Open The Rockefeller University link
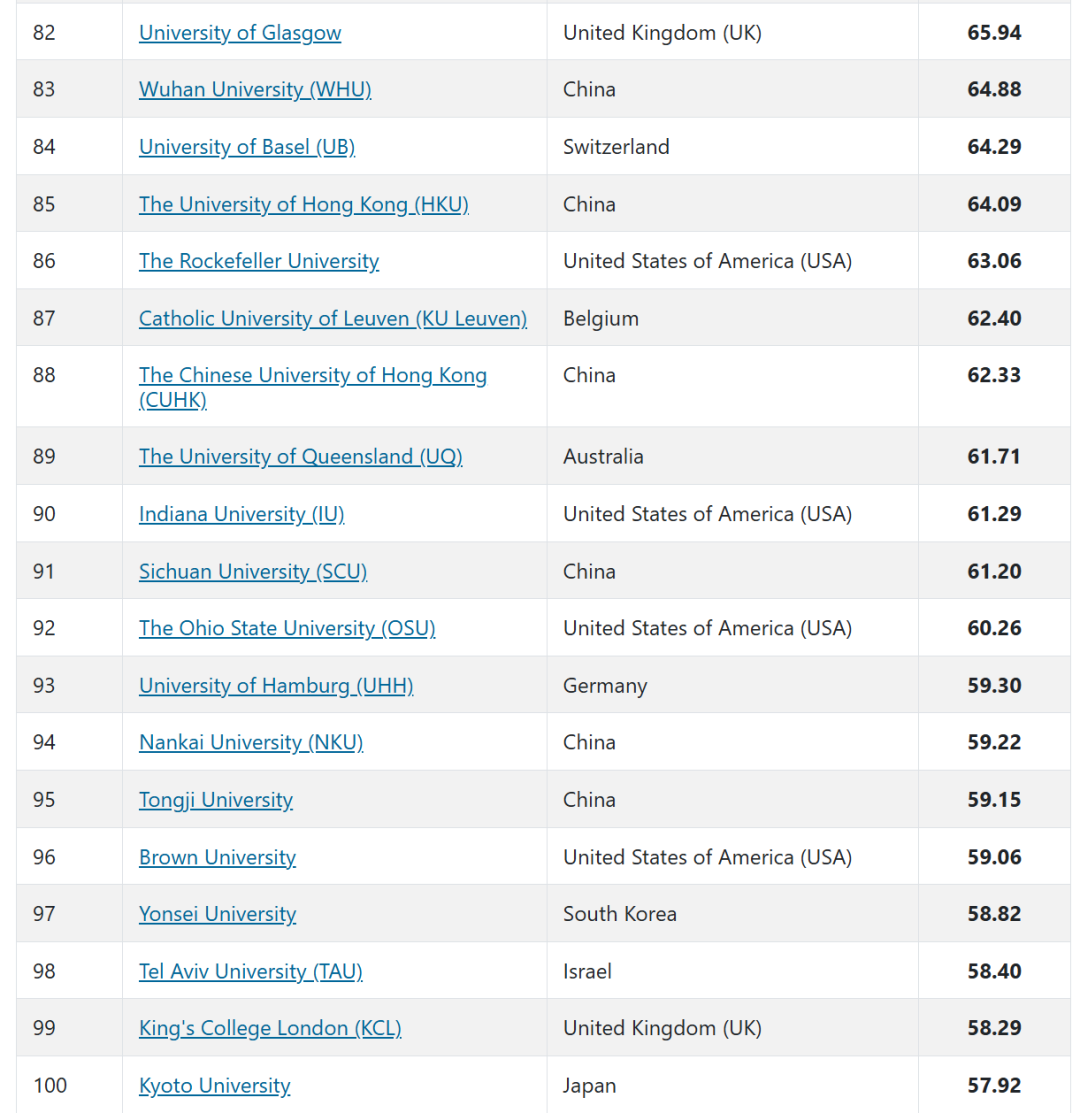The image size is (1080, 1113). [x=259, y=261]
